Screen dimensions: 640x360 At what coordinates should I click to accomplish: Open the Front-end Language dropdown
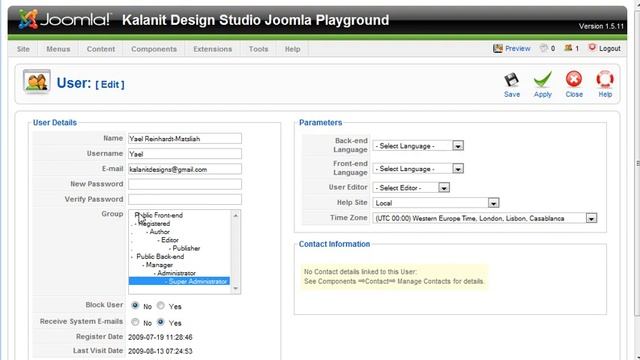[418, 169]
